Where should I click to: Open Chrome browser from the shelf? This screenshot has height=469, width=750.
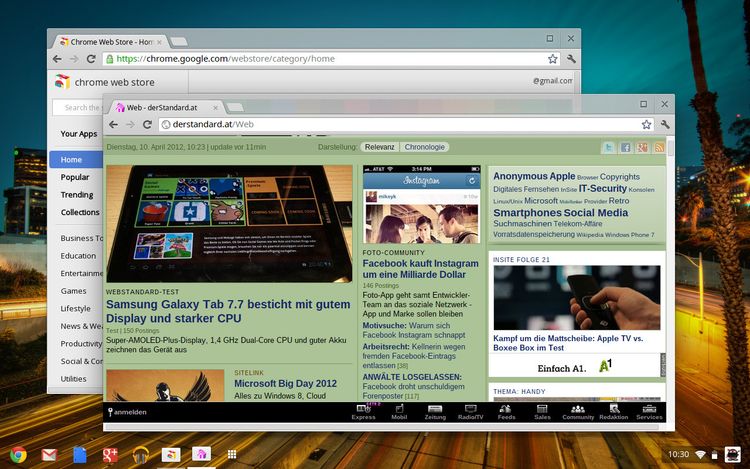click(x=18, y=454)
